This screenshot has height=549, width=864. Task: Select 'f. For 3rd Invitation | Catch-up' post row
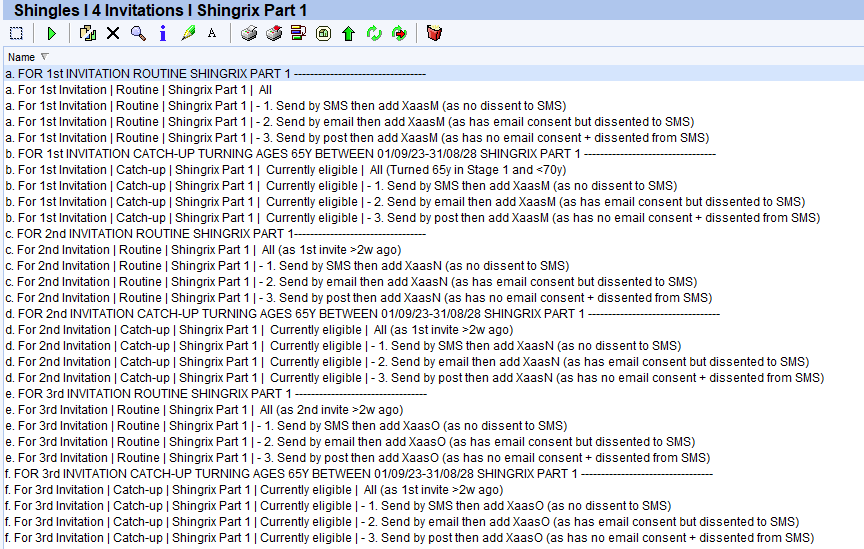click(434, 537)
